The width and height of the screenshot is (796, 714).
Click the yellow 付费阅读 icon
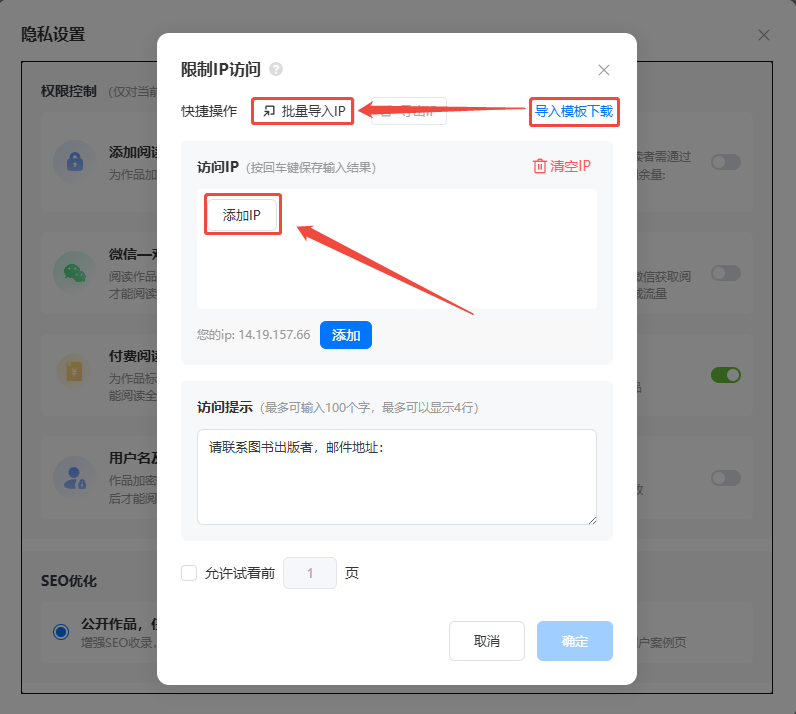pos(75,370)
